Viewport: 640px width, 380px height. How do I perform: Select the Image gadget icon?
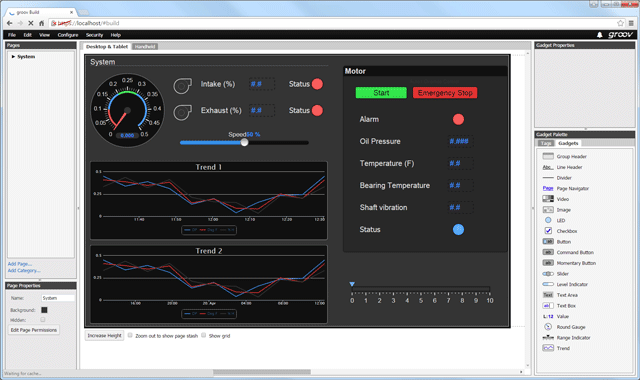(x=548, y=209)
